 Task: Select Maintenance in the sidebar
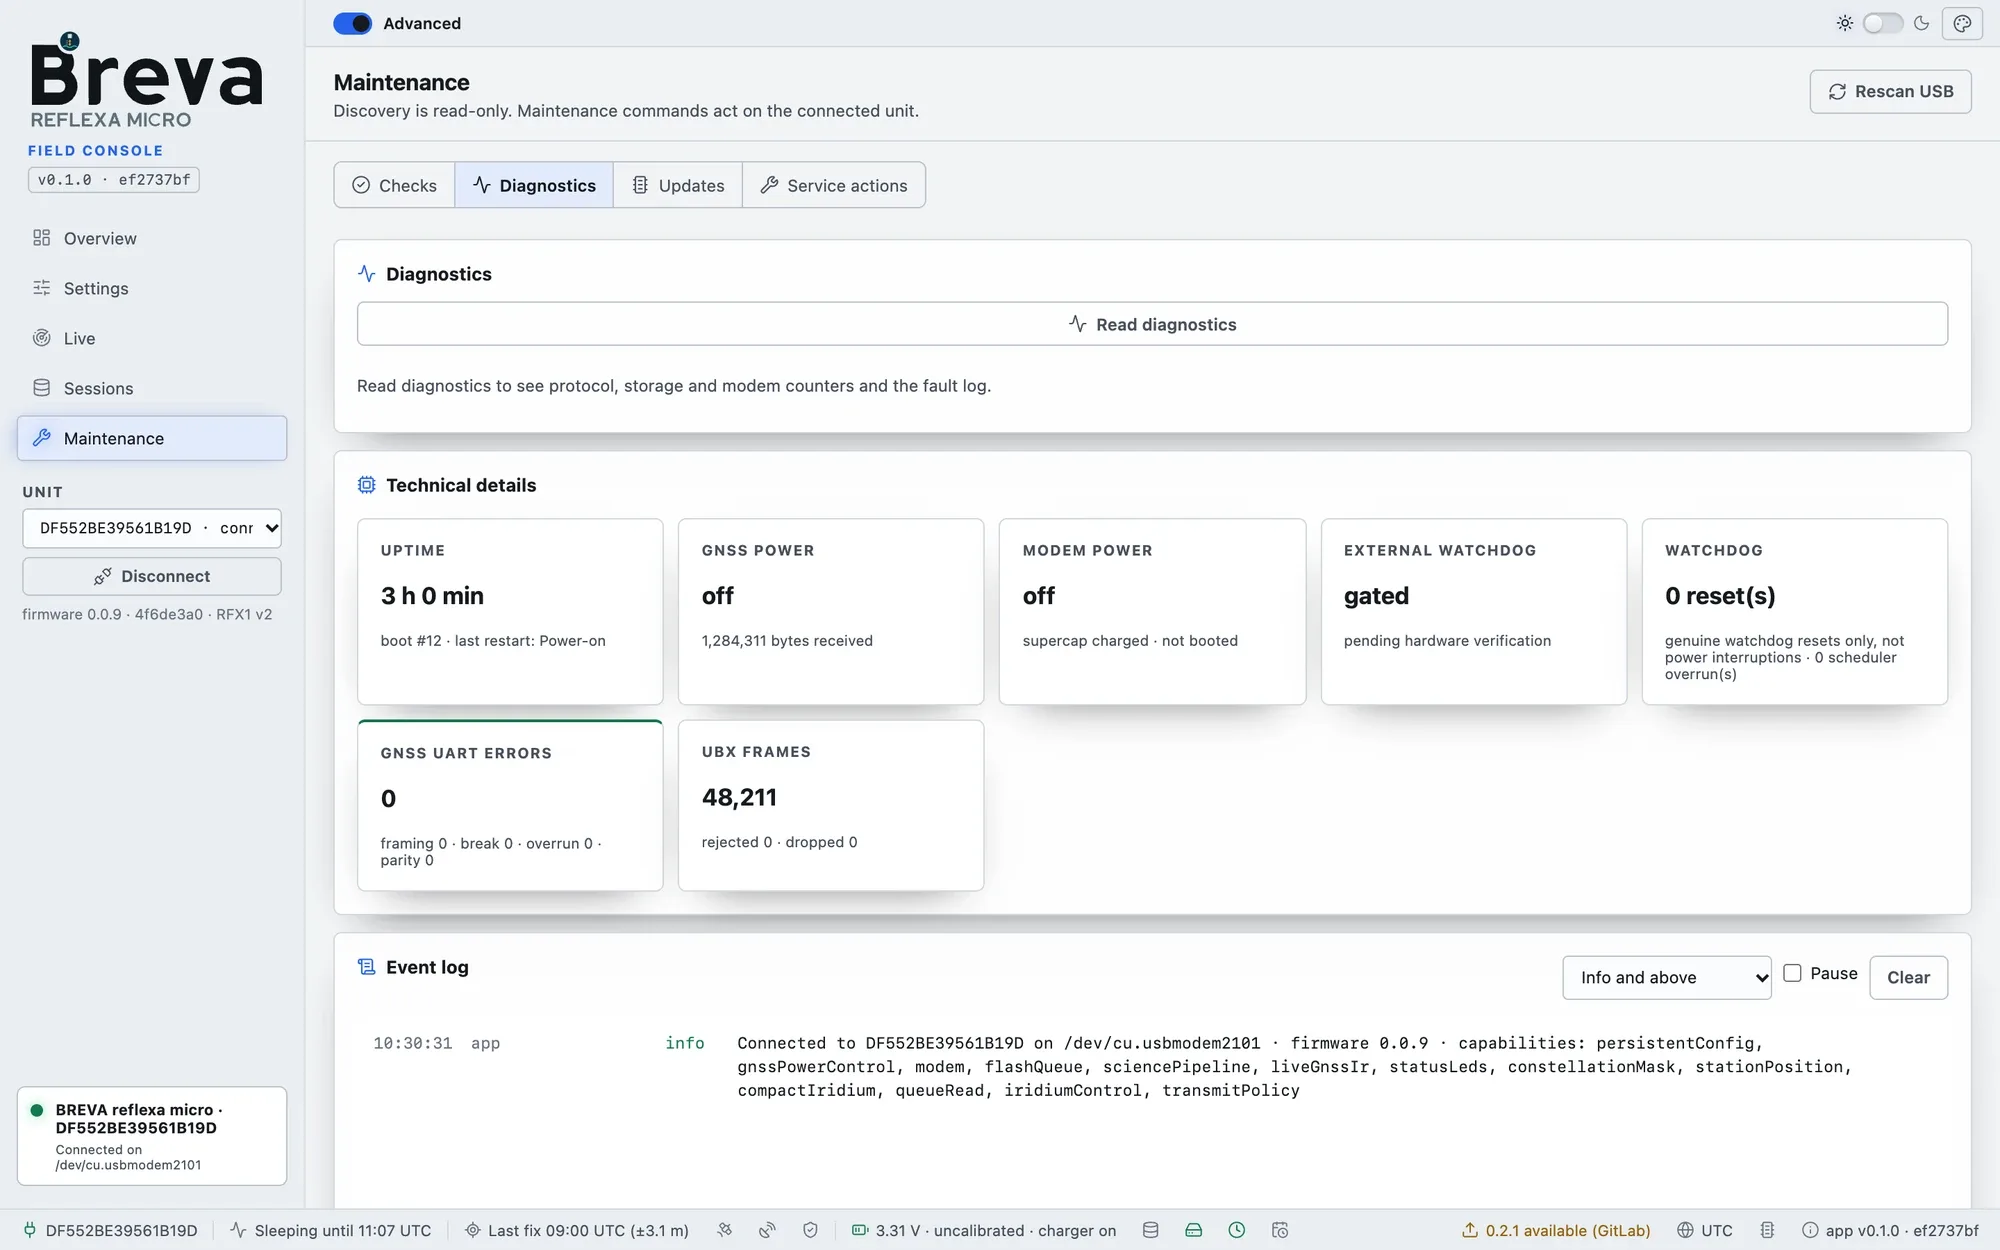pyautogui.click(x=152, y=438)
